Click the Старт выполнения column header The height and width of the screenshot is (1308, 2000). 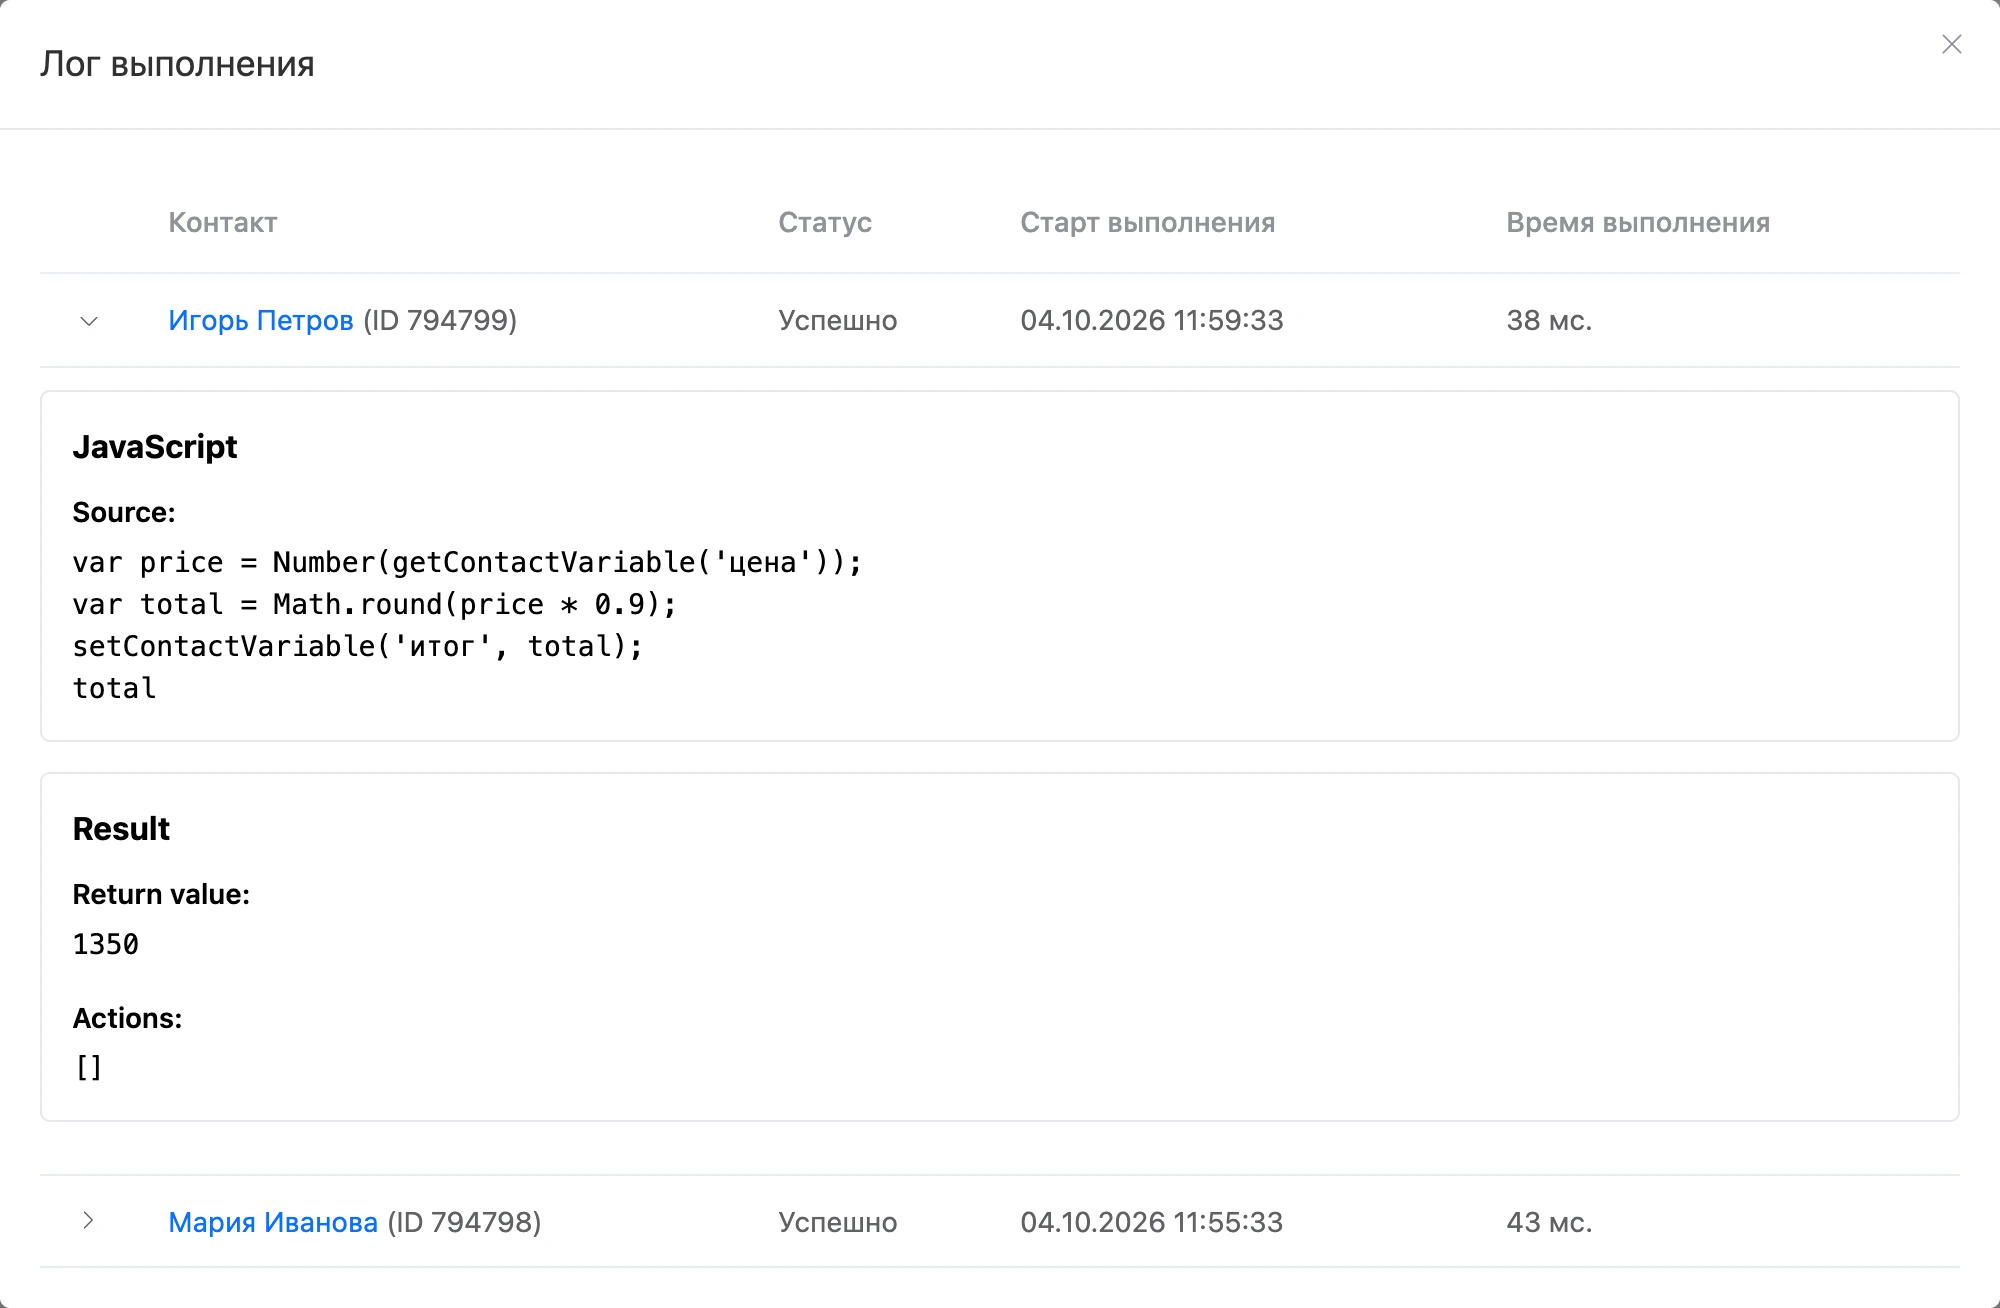(1147, 222)
